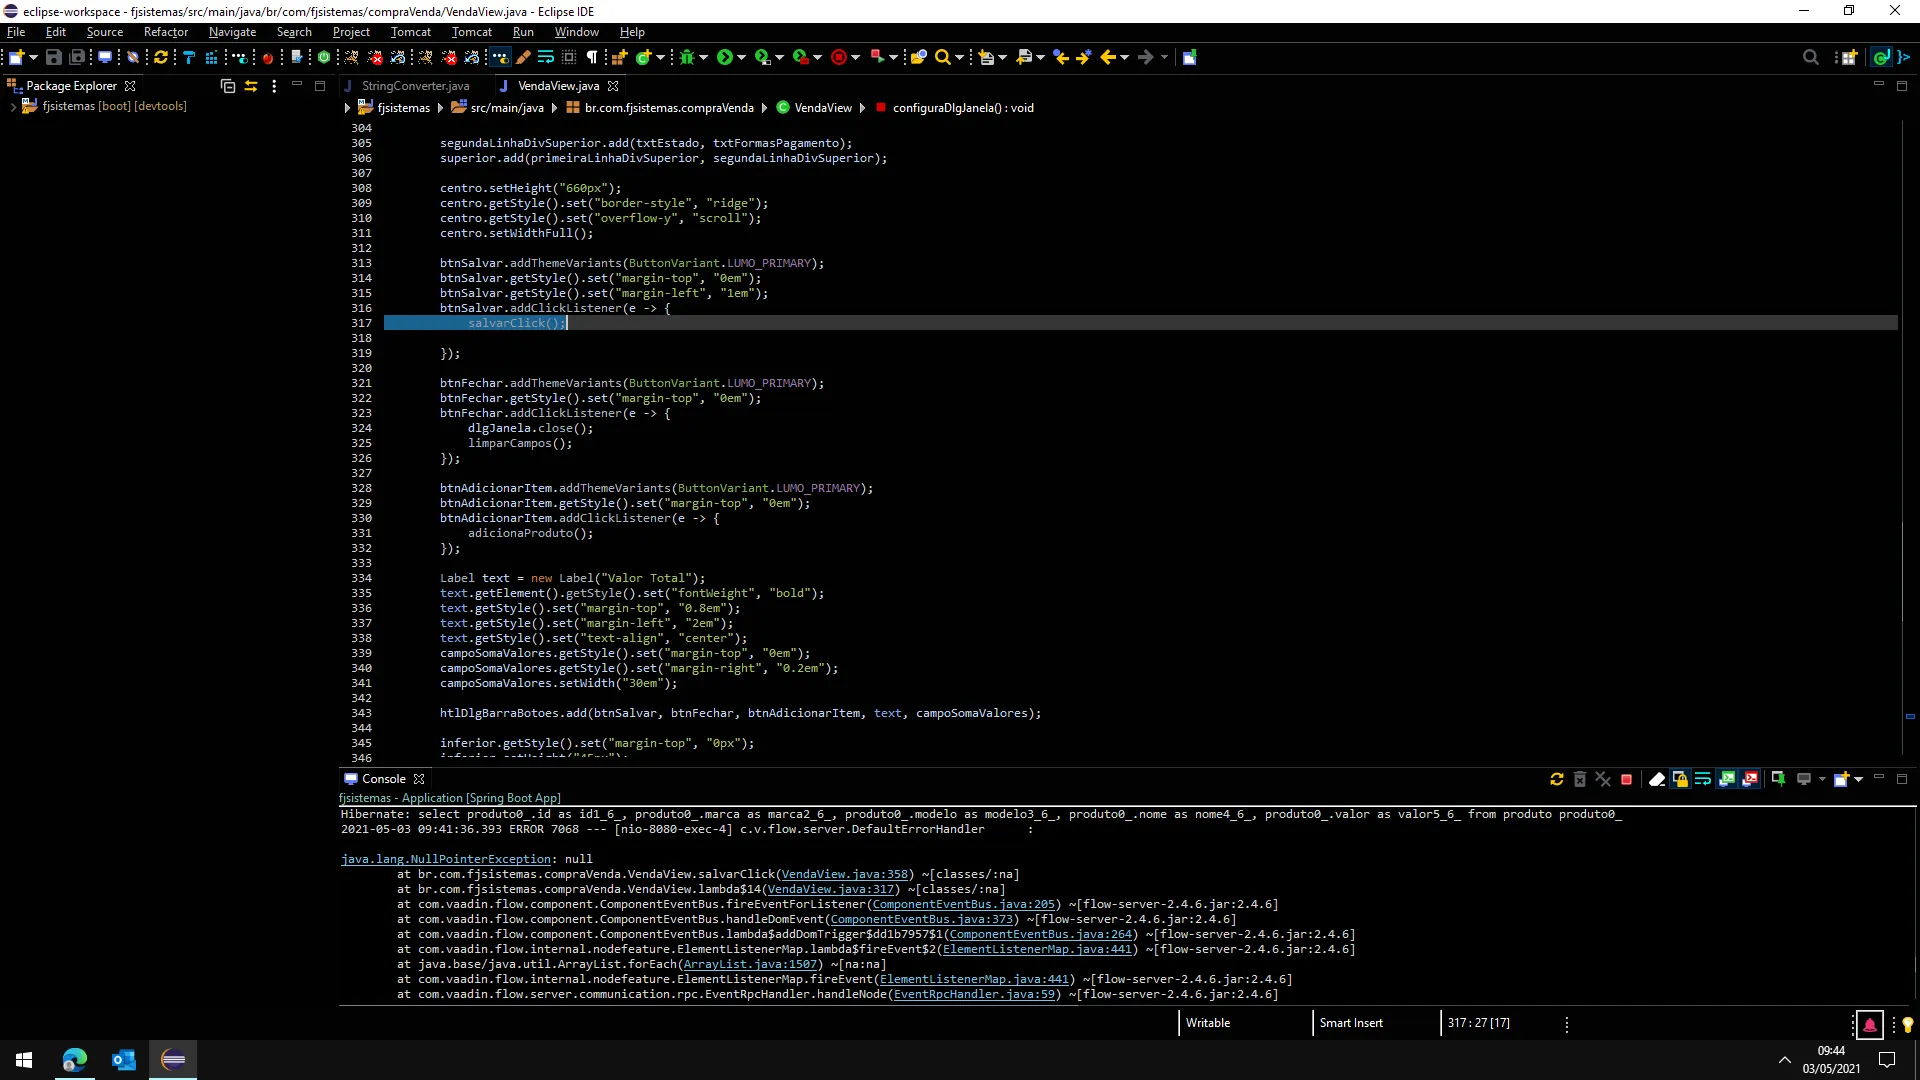Toggle Skip All Breakpoints in toolbar
The height and width of the screenshot is (1080, 1920).
(x=132, y=57)
